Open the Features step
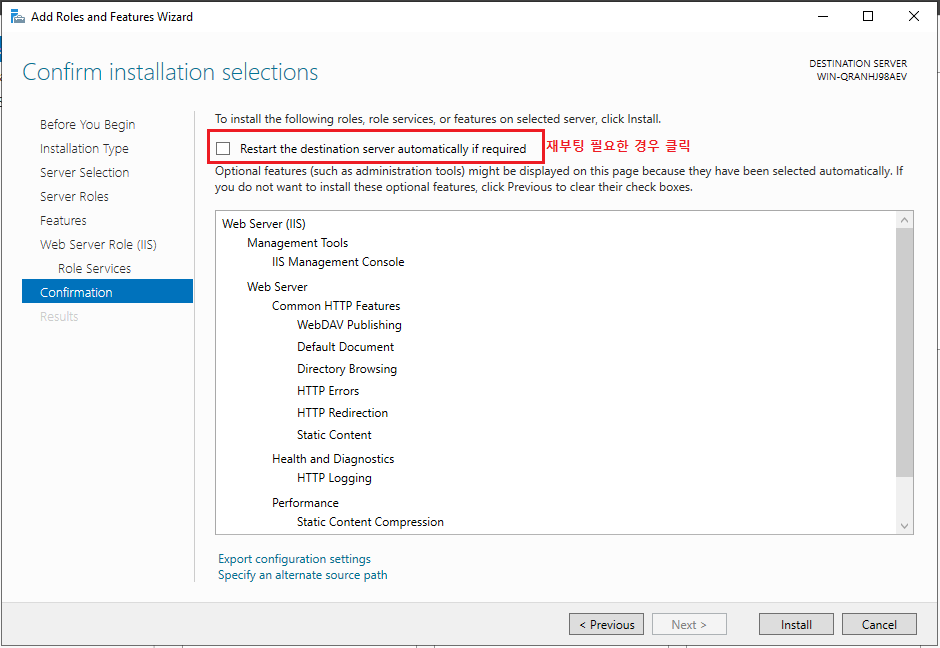 63,221
